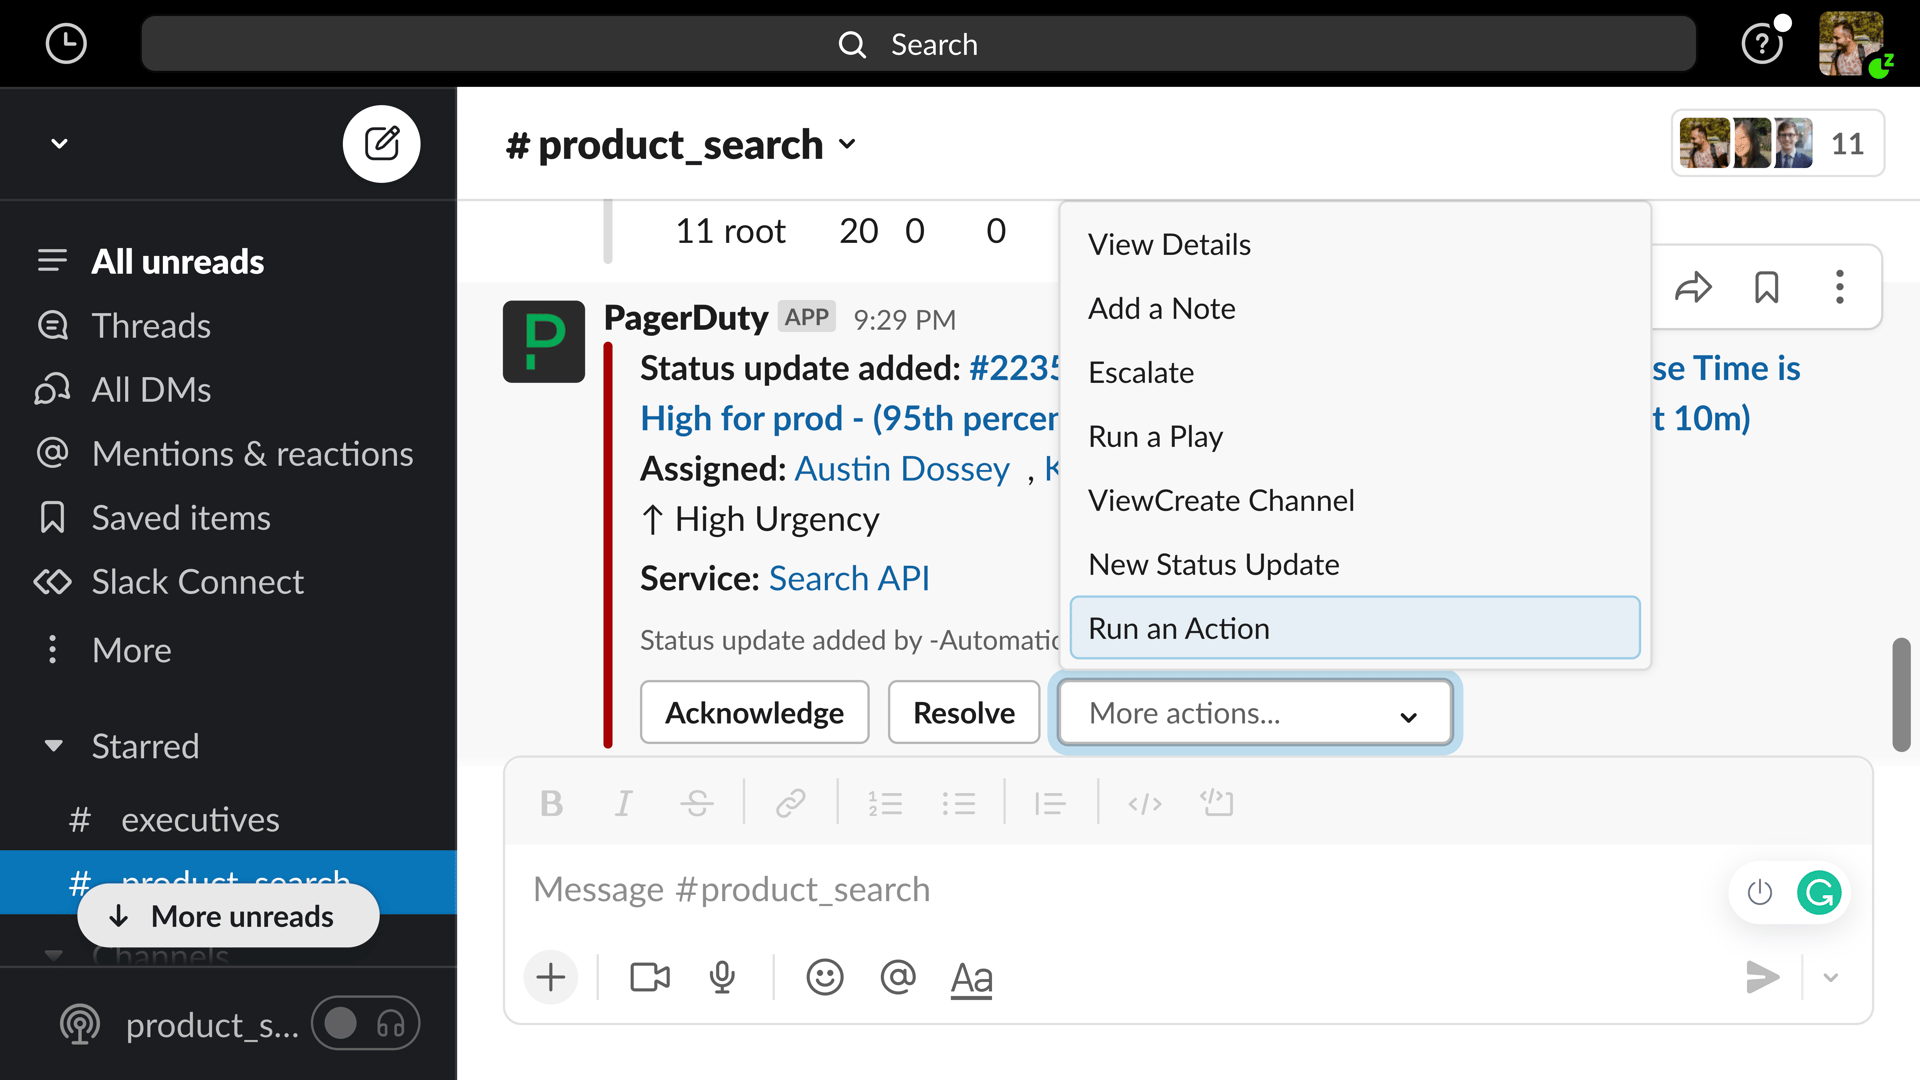Image resolution: width=1920 pixels, height=1080 pixels.
Task: Click the microphone audio clip icon
Action: [x=722, y=977]
